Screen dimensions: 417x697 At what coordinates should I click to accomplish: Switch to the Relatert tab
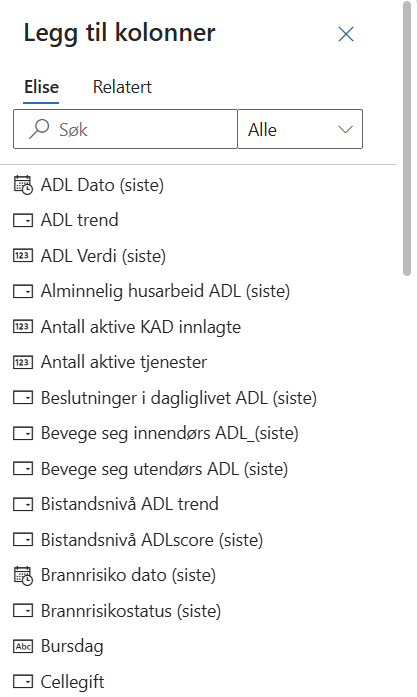(x=122, y=87)
